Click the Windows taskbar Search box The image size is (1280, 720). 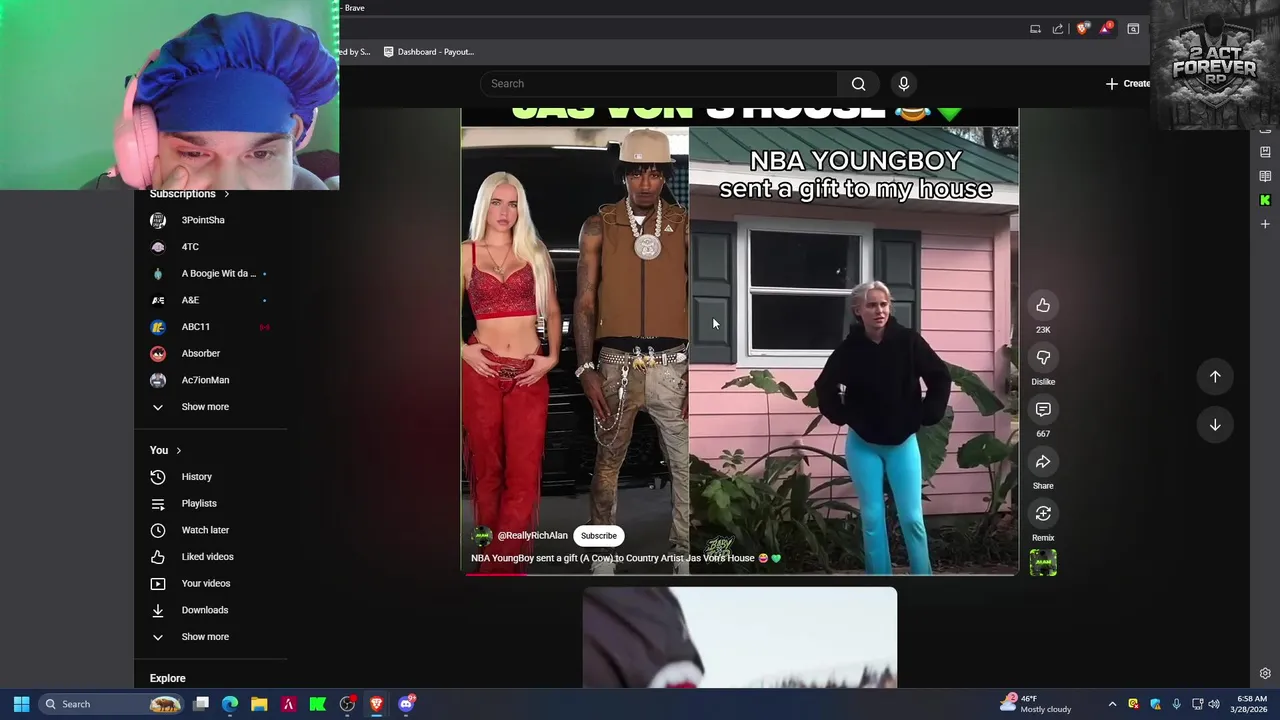[x=112, y=704]
